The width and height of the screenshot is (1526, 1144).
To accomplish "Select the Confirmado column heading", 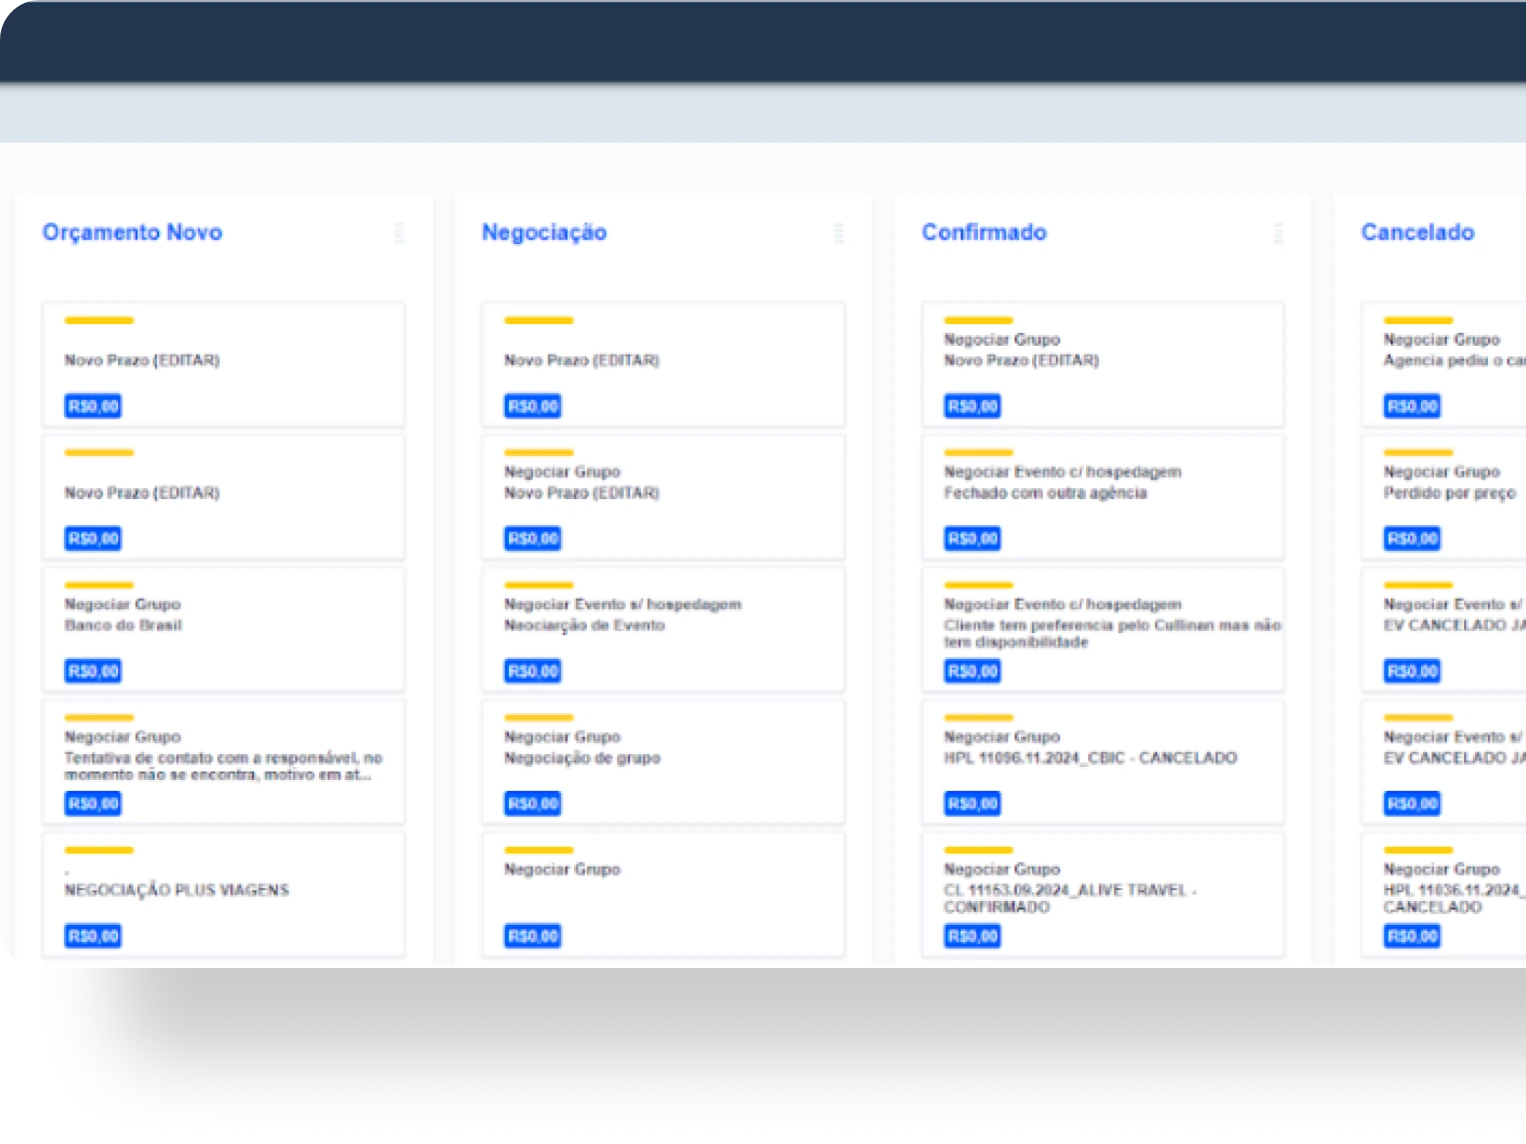I will pos(983,232).
